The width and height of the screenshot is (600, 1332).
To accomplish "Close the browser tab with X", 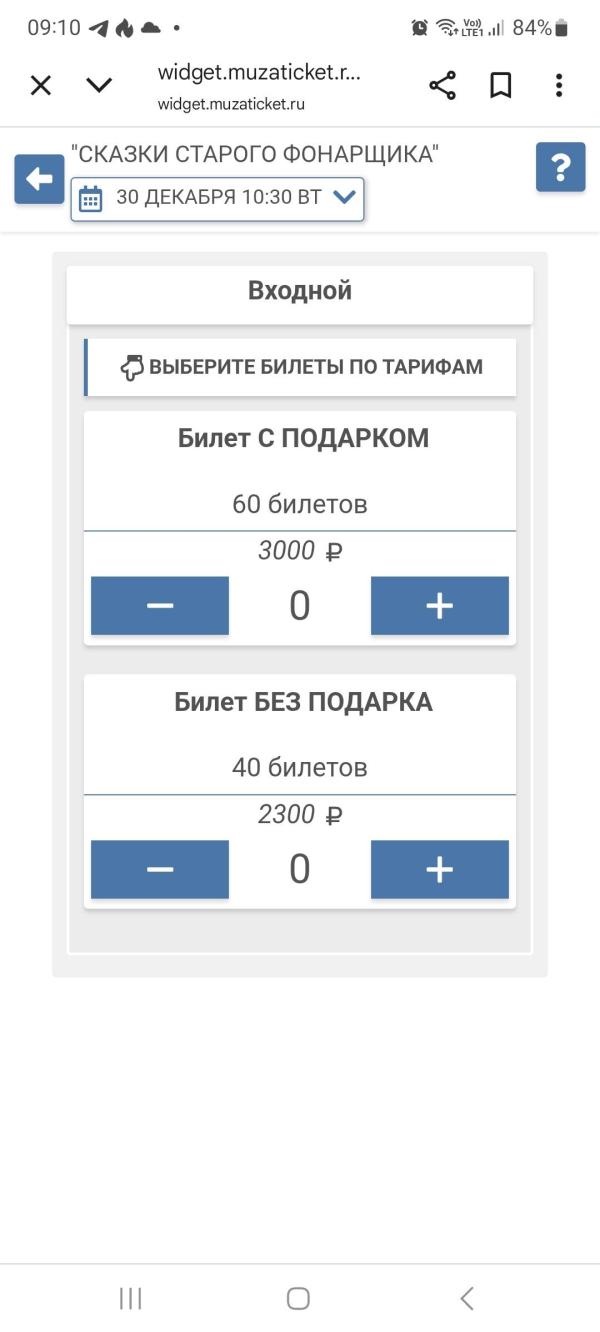I will pyautogui.click(x=40, y=86).
